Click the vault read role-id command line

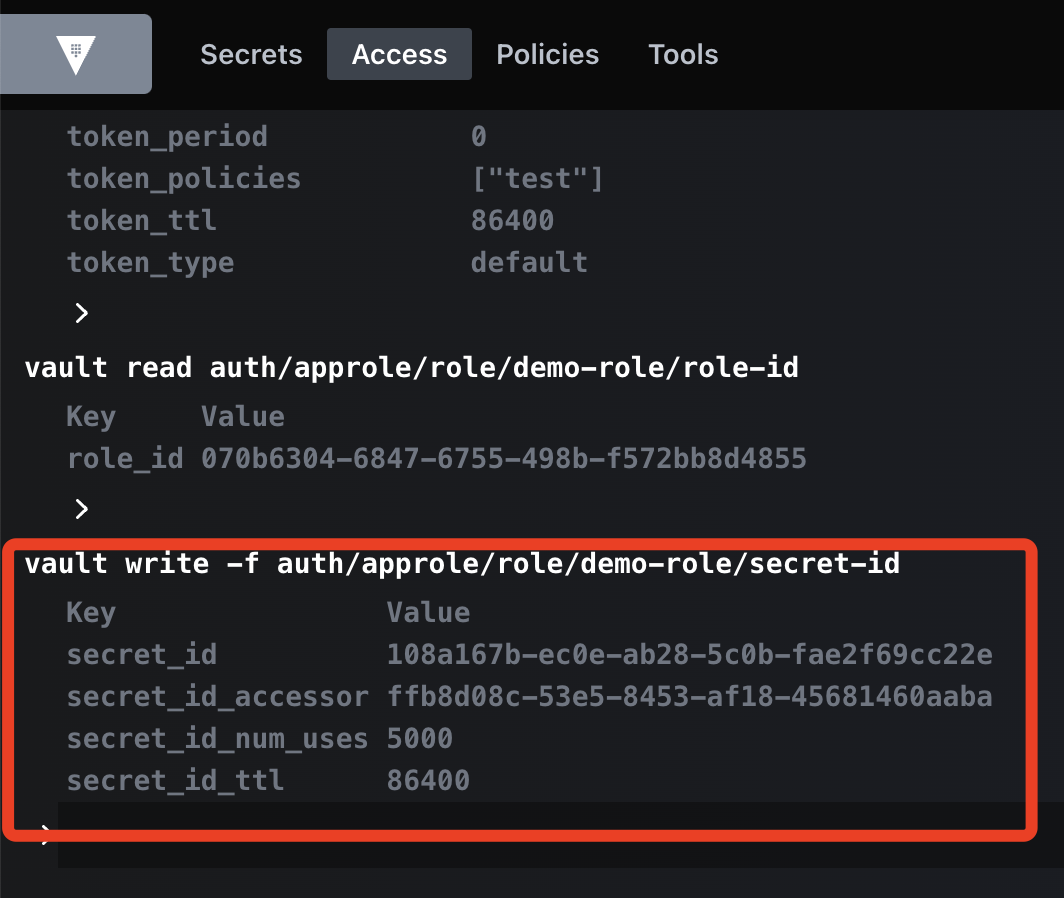[411, 367]
